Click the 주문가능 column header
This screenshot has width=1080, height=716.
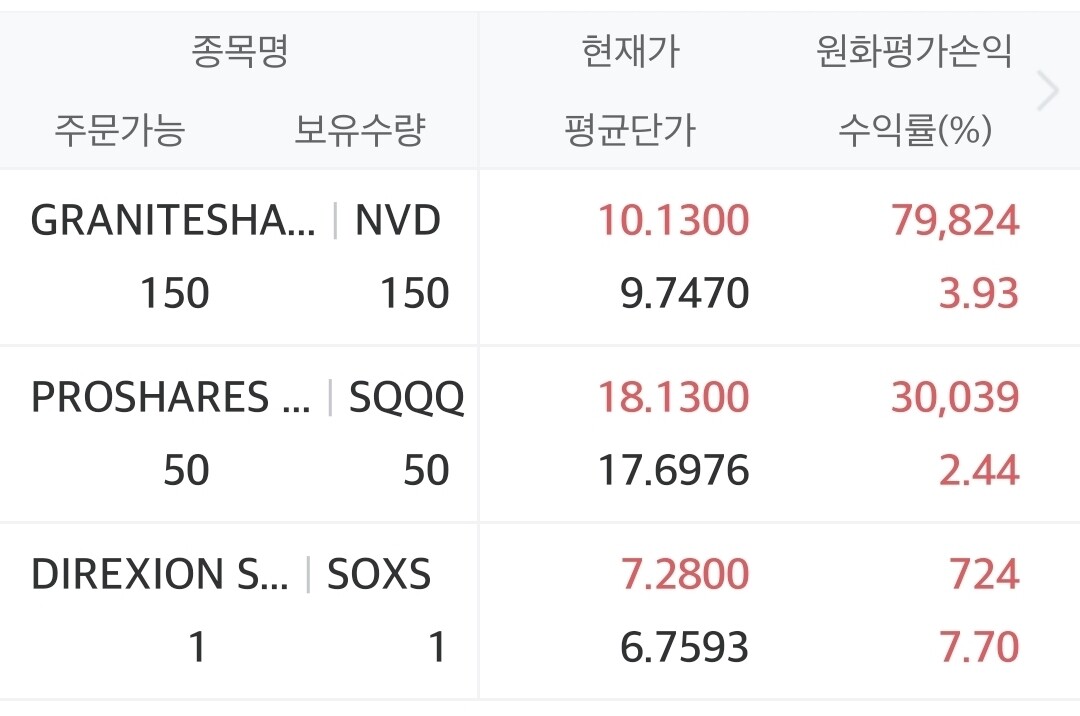(x=120, y=129)
